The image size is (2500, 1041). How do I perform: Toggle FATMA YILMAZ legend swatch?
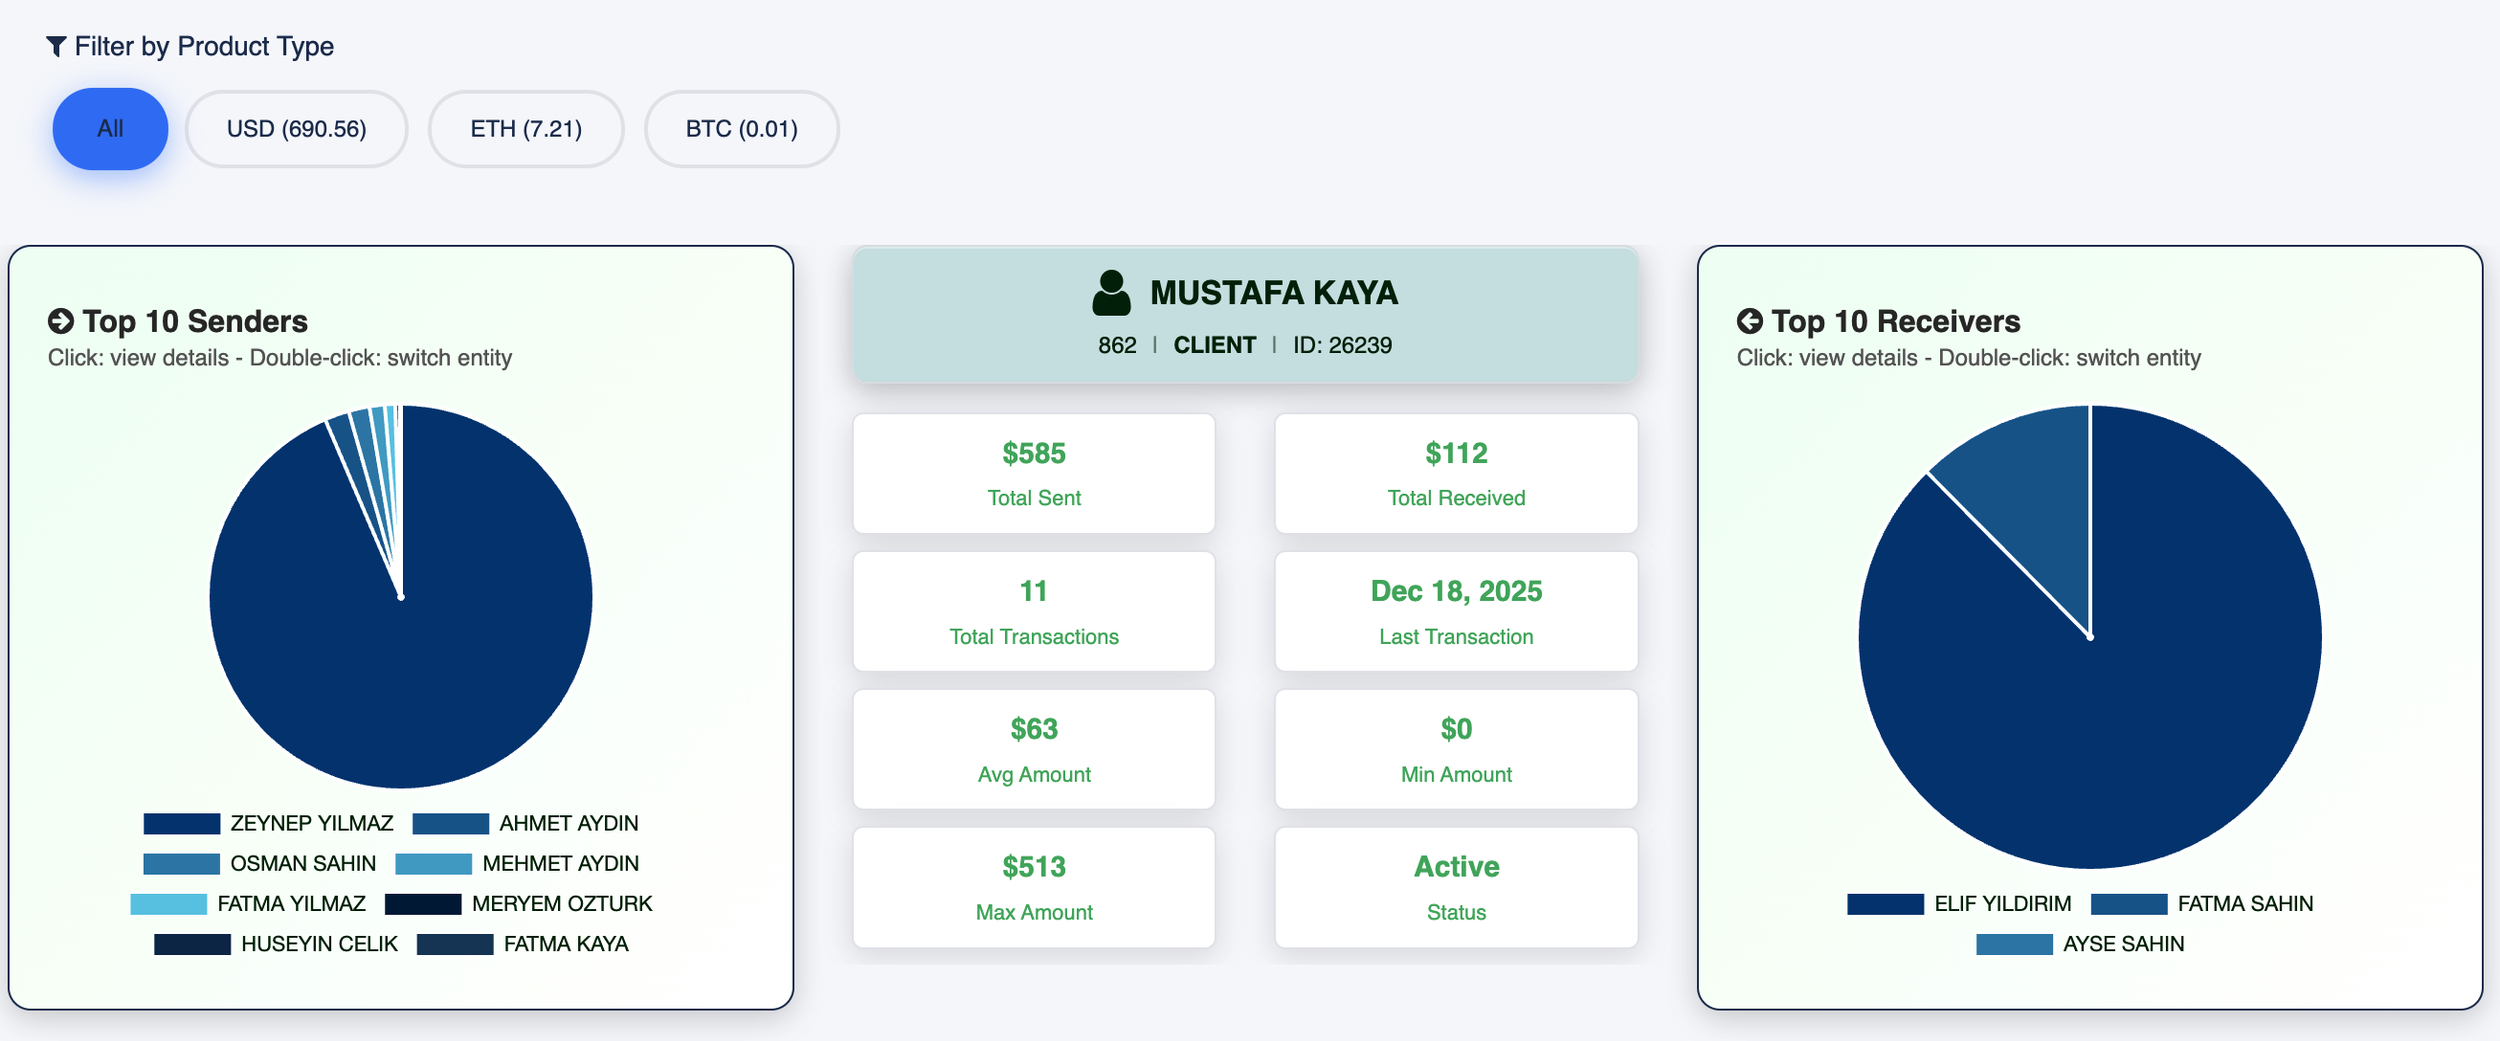tap(168, 904)
